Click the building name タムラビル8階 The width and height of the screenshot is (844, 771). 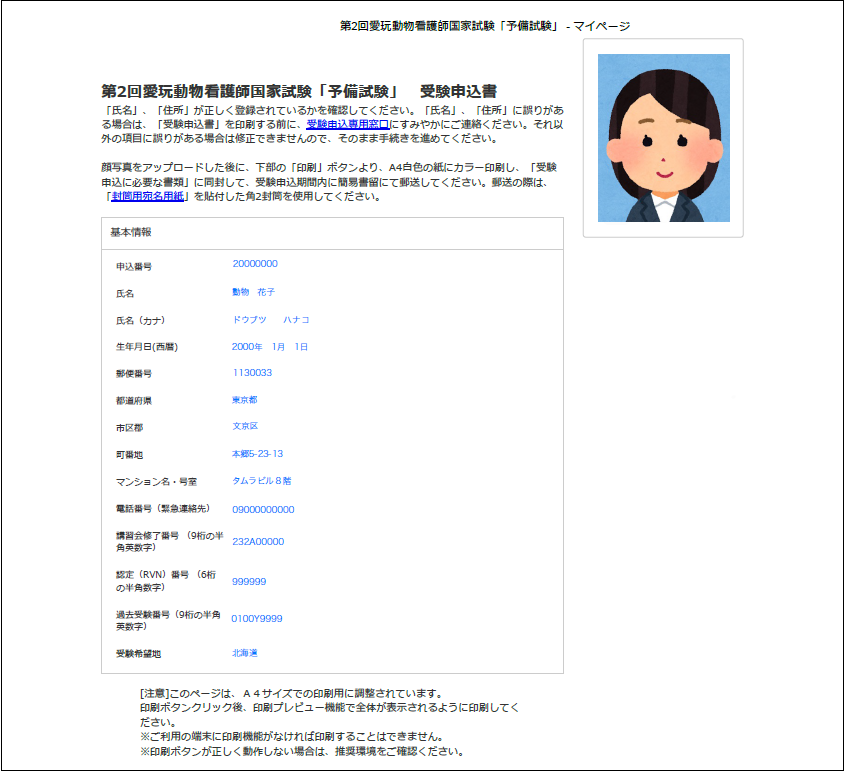262,481
